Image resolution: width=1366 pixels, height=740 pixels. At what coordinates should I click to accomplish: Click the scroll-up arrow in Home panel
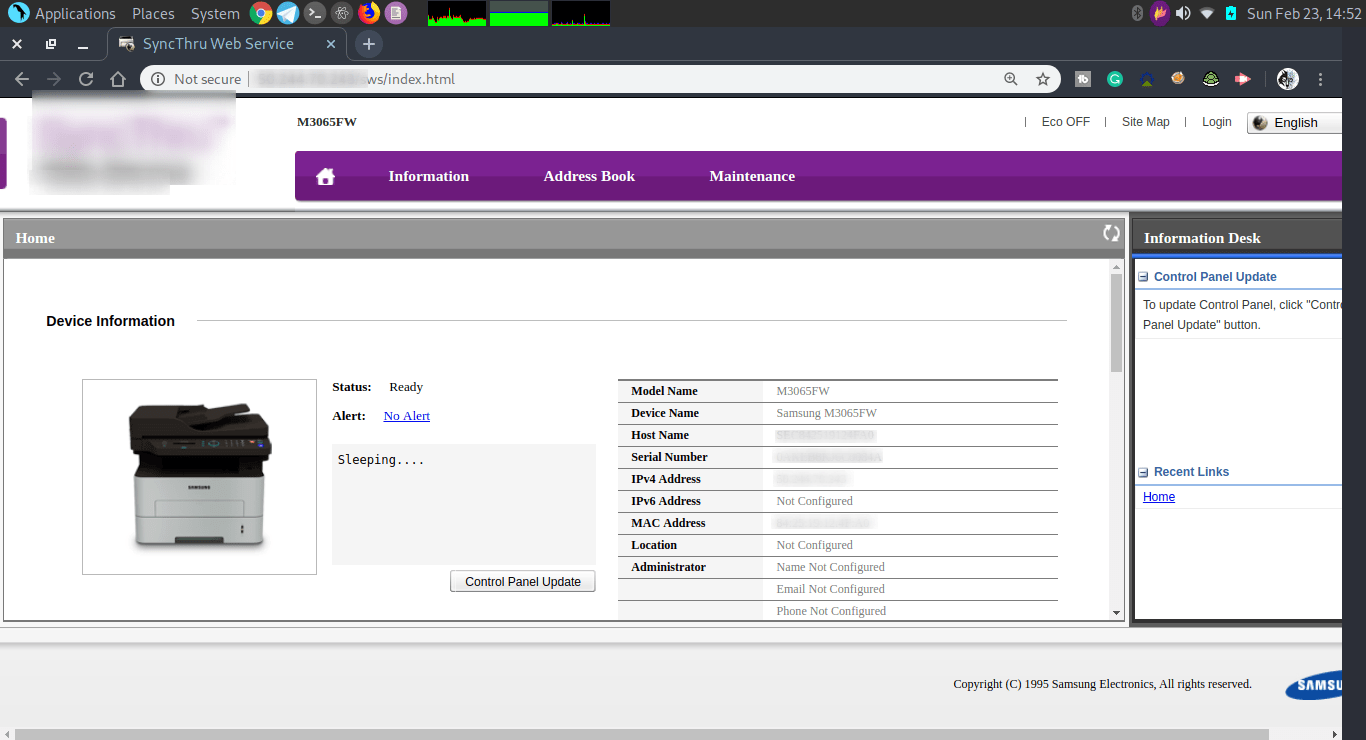pyautogui.click(x=1117, y=267)
